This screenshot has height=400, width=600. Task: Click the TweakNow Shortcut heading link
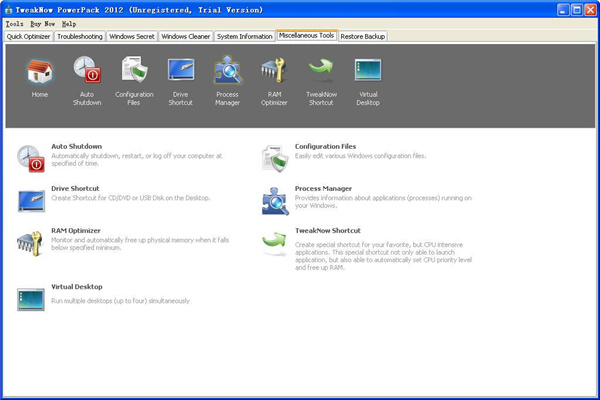(x=328, y=230)
